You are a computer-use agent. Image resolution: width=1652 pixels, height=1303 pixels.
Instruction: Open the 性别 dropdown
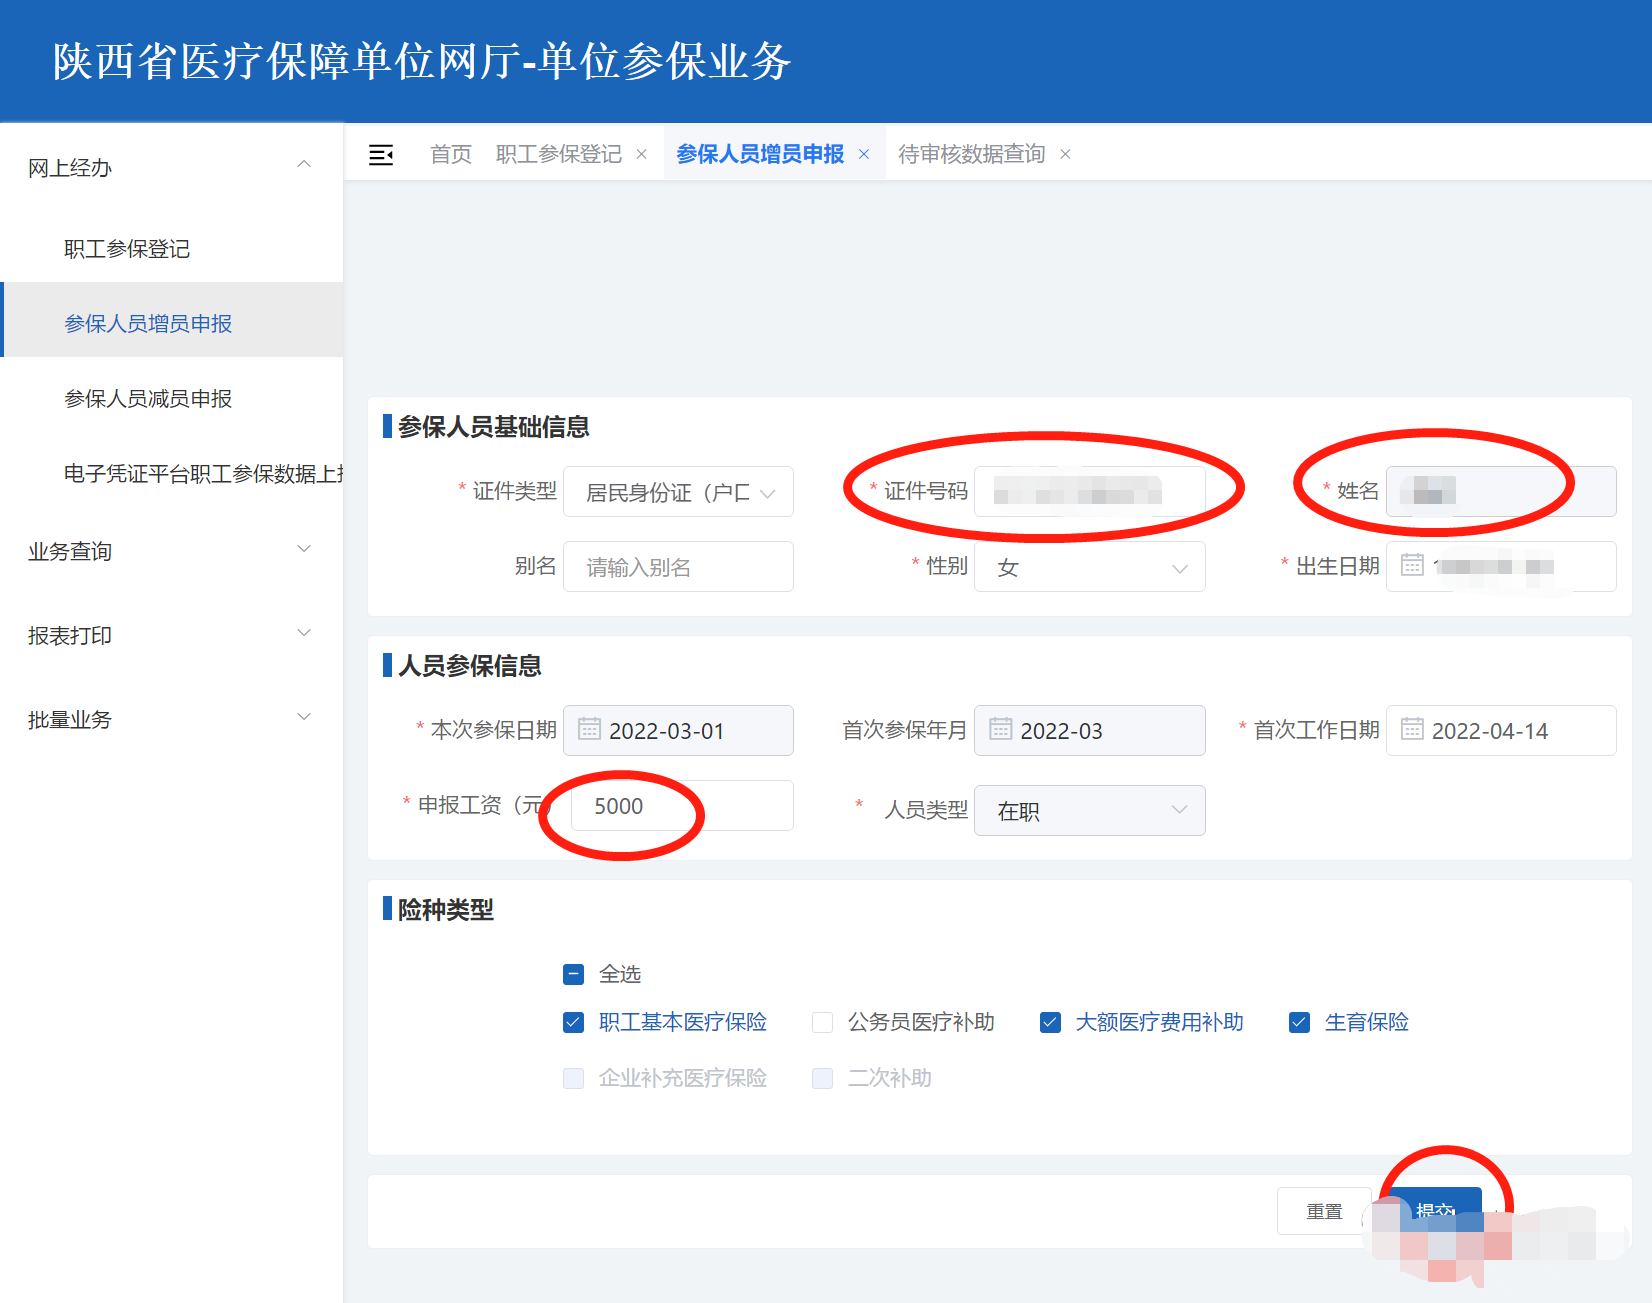[1089, 567]
